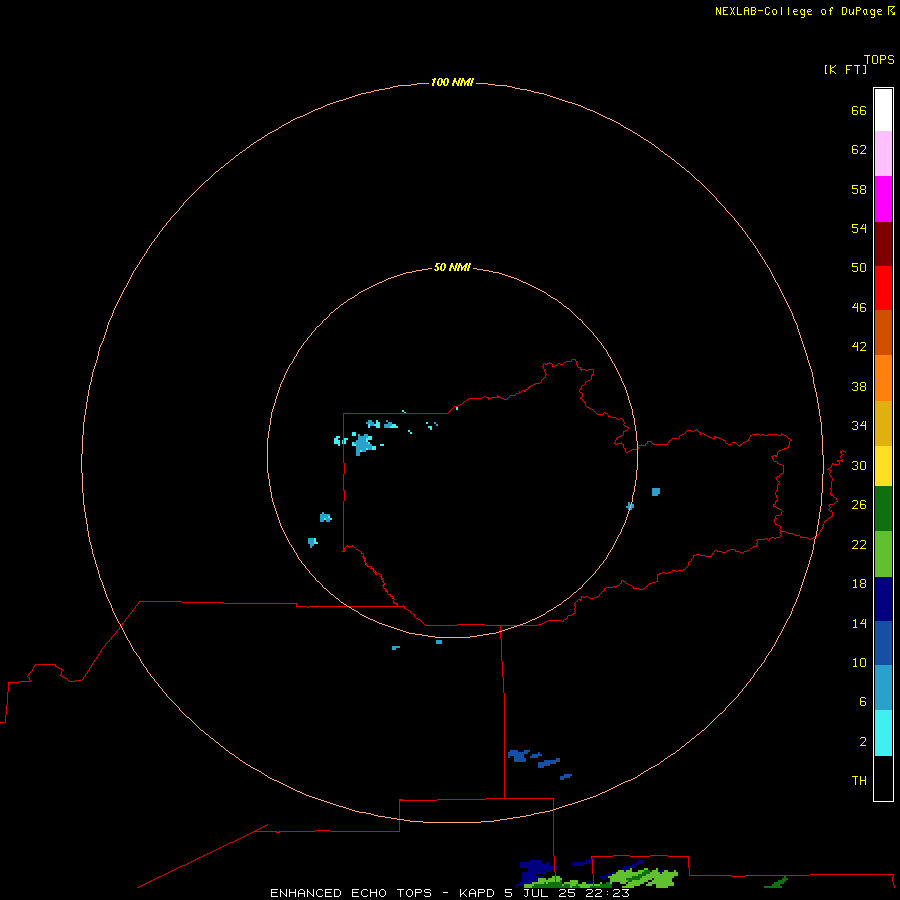Image resolution: width=900 pixels, height=900 pixels.
Task: Click 'ENHANCED ECHO TOPS' in the bottom caption
Action: click(x=351, y=893)
